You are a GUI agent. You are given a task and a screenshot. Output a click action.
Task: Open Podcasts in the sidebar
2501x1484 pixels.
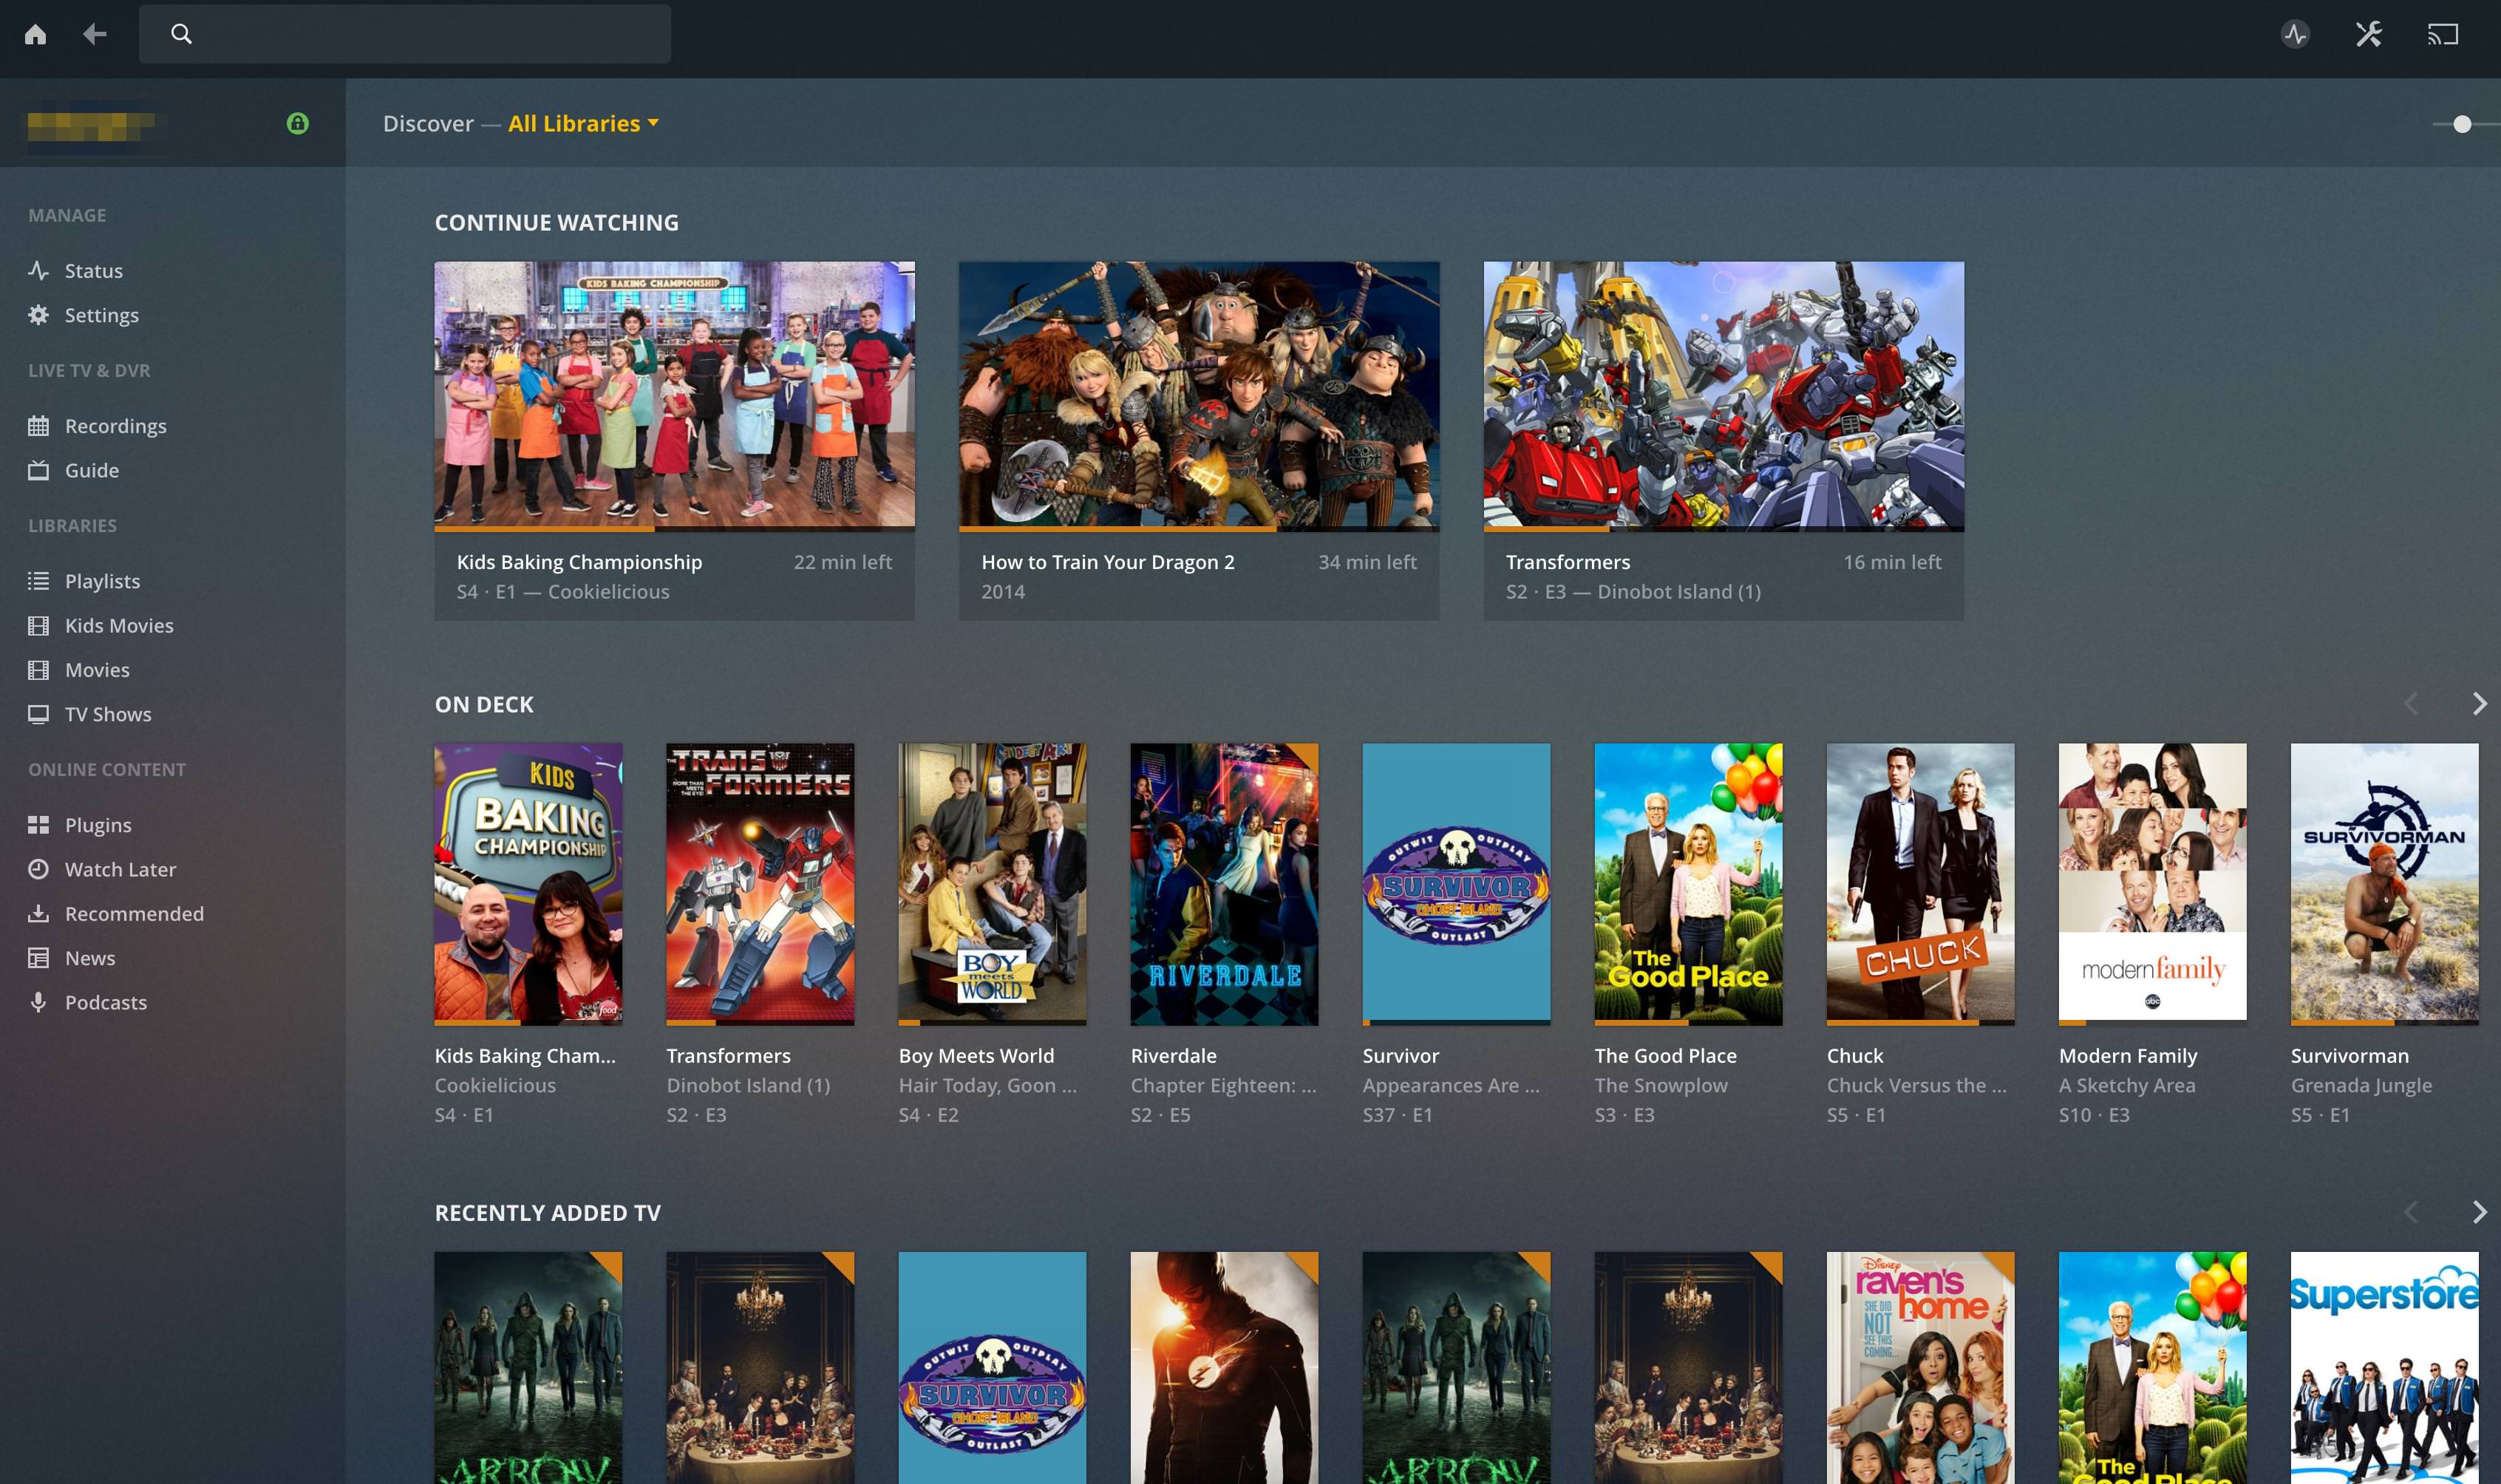click(x=105, y=1002)
